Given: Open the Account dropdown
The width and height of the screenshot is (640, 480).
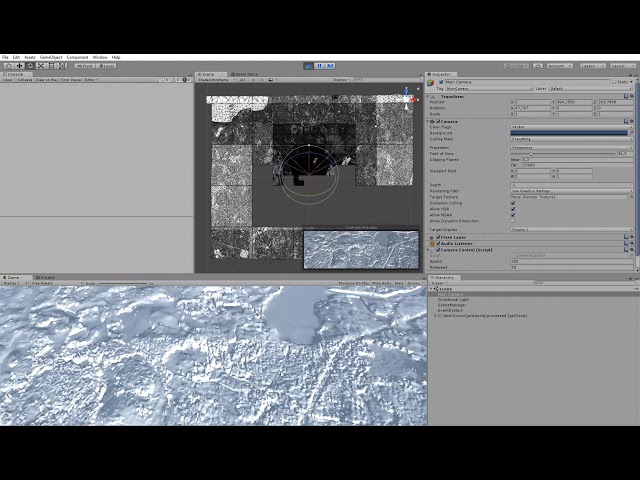Looking at the screenshot, I should pyautogui.click(x=559, y=66).
